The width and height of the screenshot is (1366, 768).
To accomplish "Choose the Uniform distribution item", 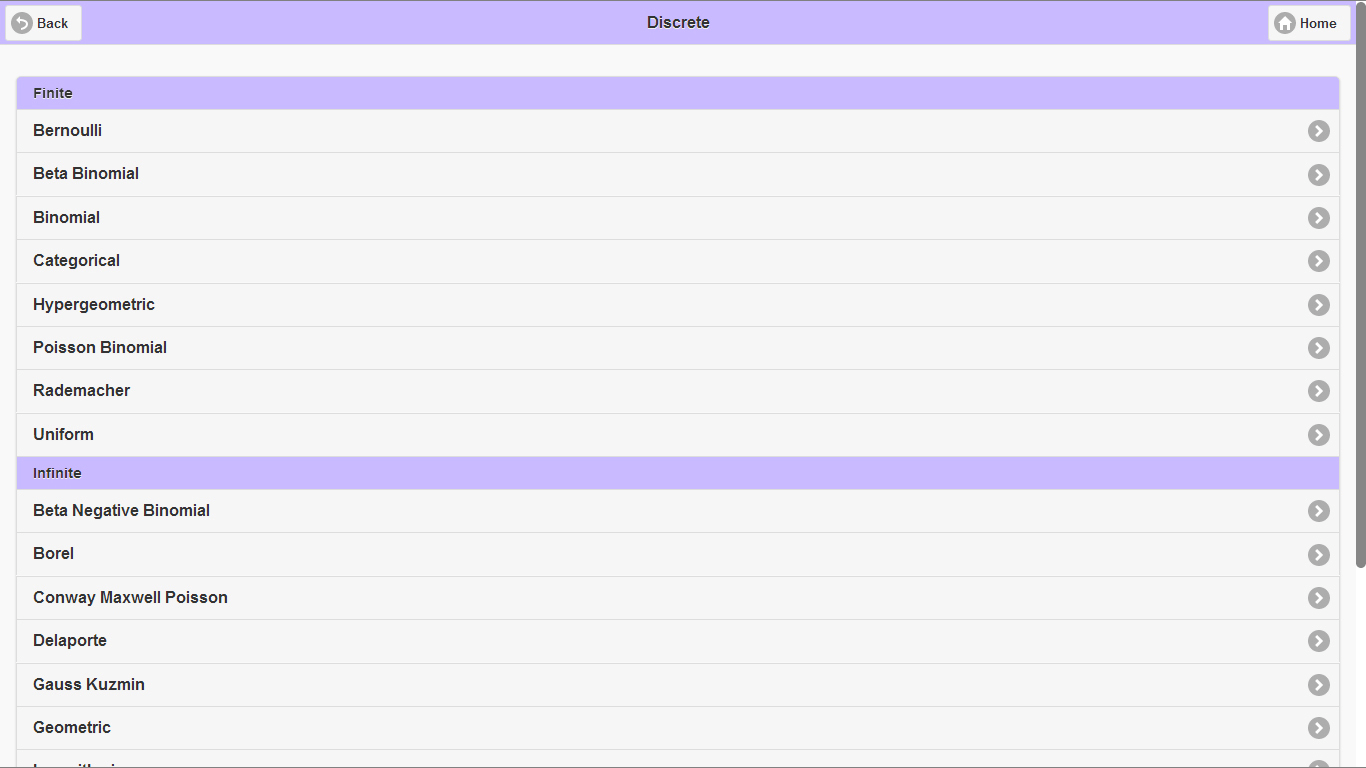I will [x=63, y=435].
